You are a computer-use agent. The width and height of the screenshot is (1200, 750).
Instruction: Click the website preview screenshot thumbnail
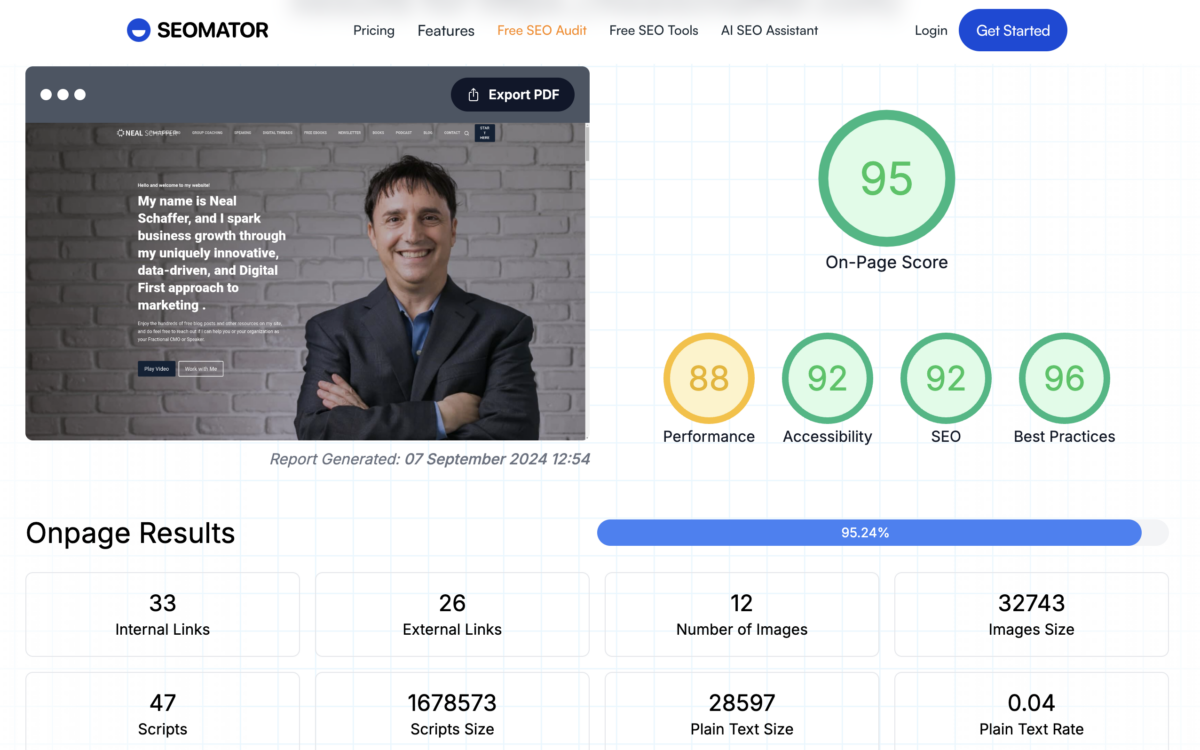pyautogui.click(x=306, y=280)
